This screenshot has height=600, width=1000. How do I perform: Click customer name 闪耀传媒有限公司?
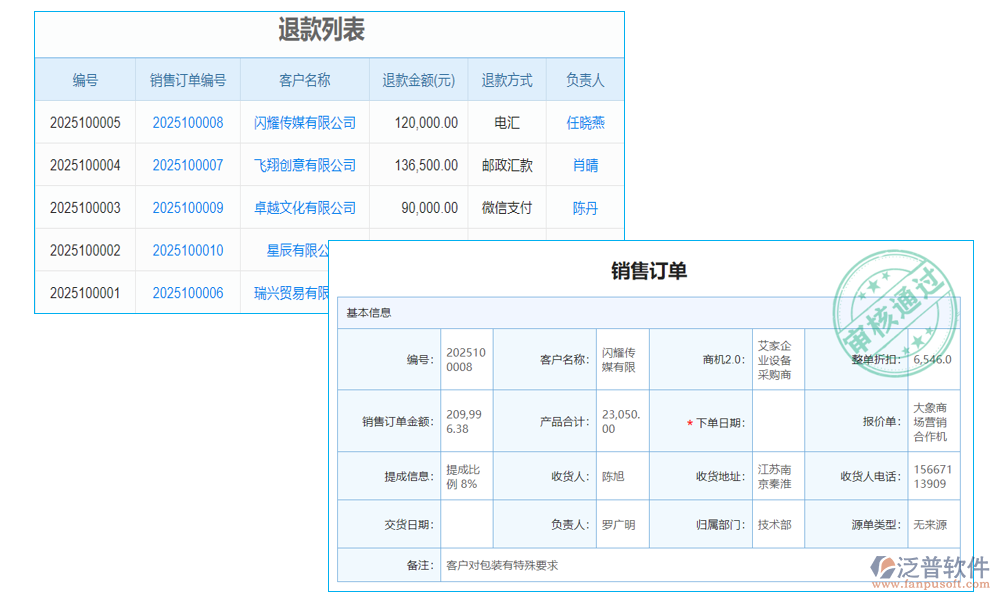(x=304, y=122)
